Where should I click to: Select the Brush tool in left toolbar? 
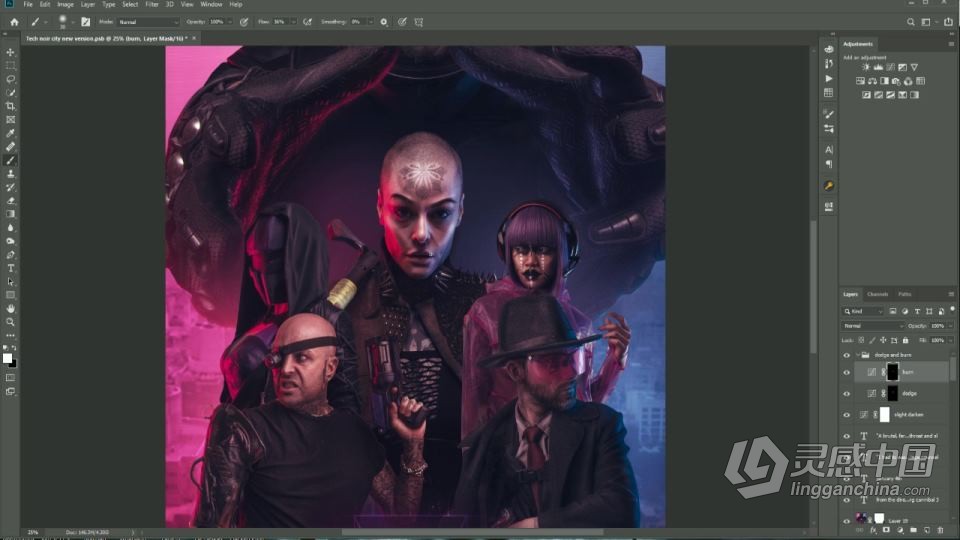(10, 160)
